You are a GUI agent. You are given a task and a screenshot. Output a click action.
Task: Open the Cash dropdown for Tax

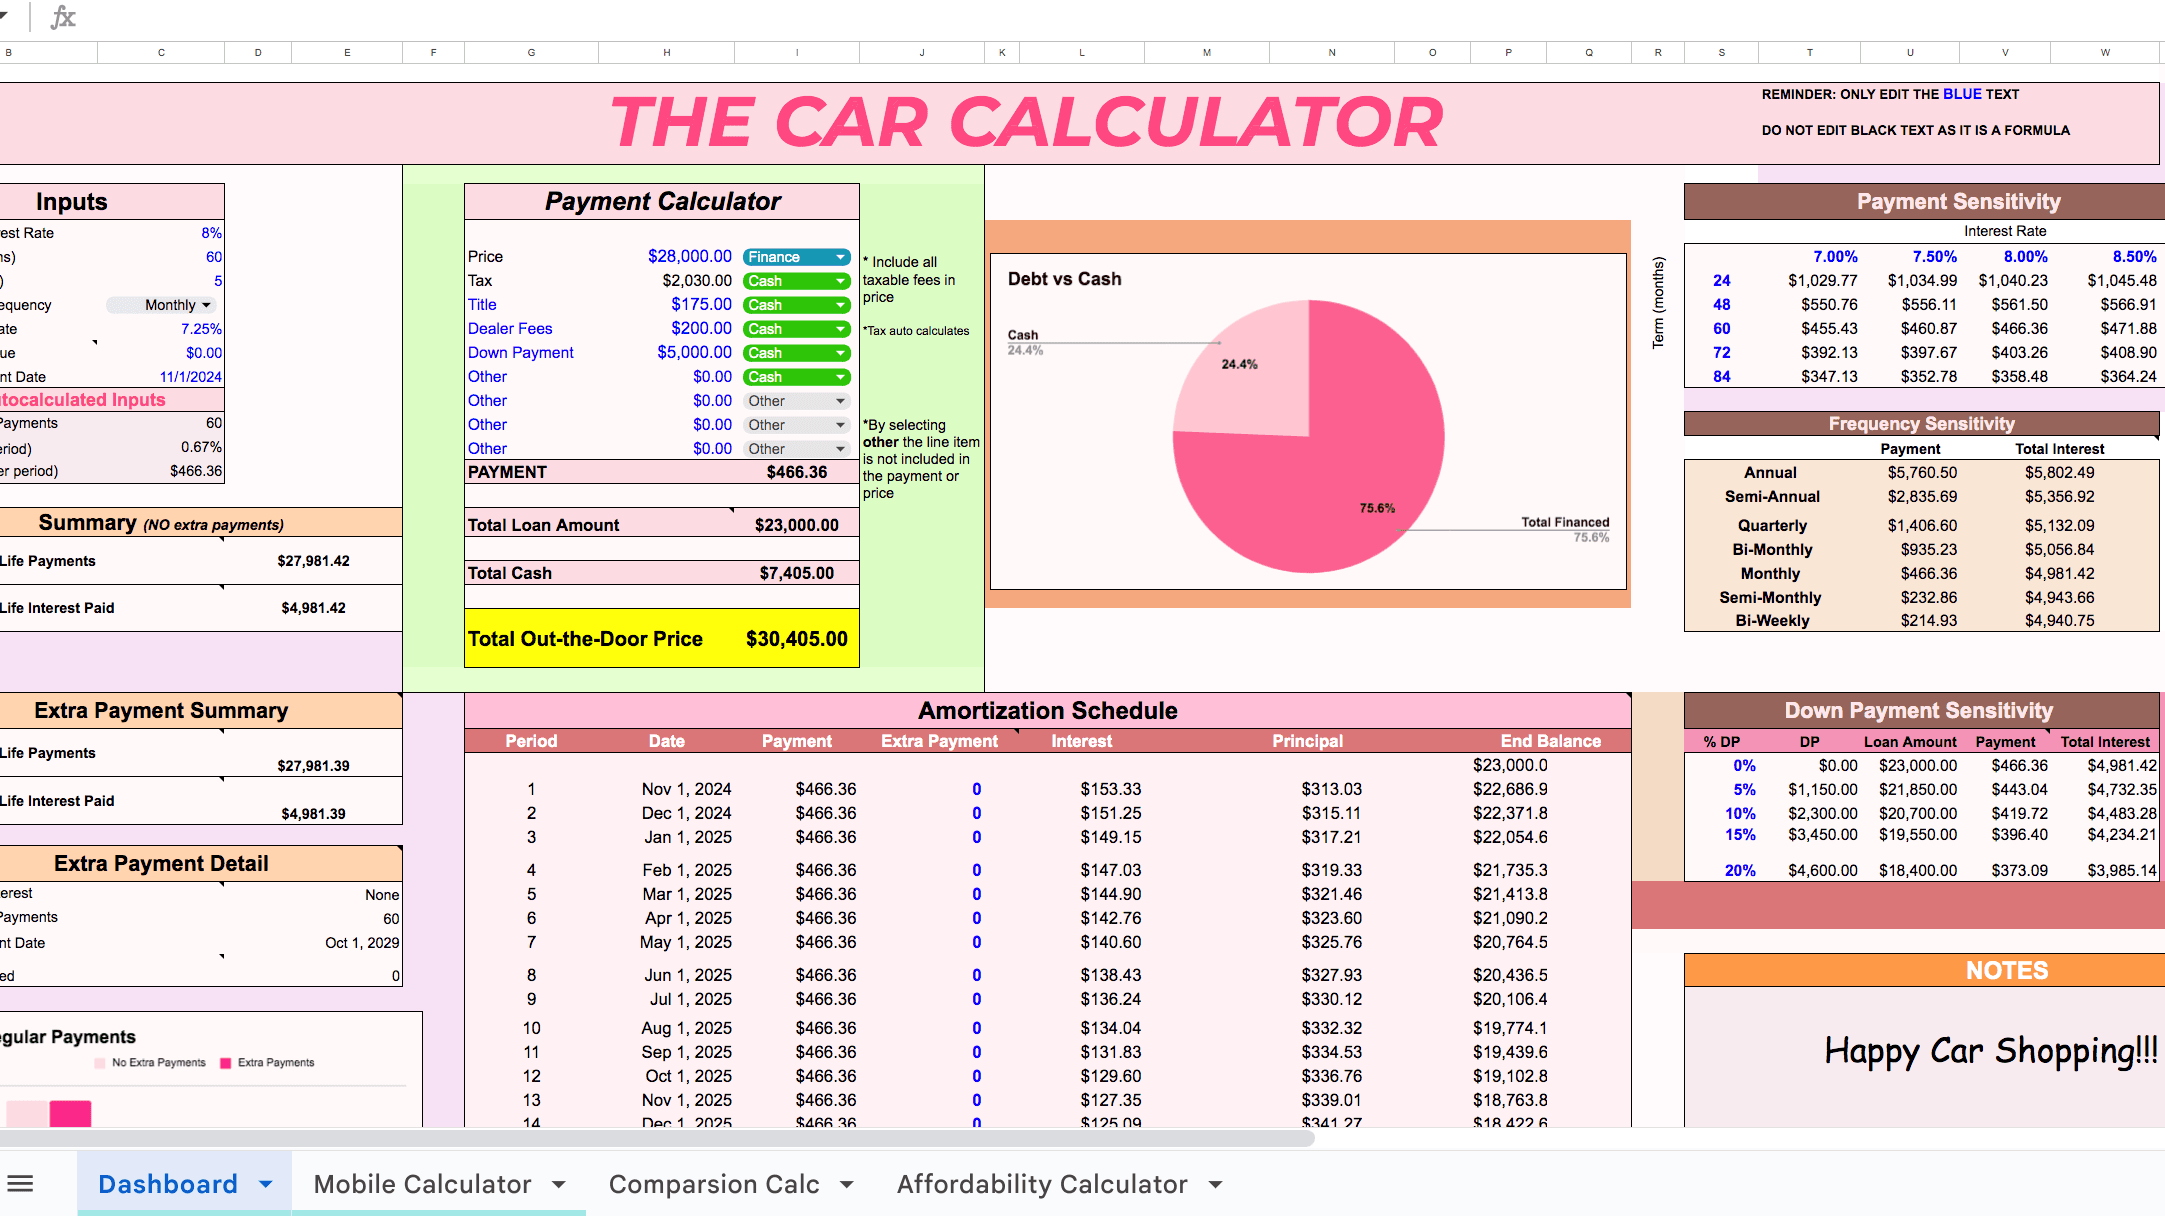point(797,281)
